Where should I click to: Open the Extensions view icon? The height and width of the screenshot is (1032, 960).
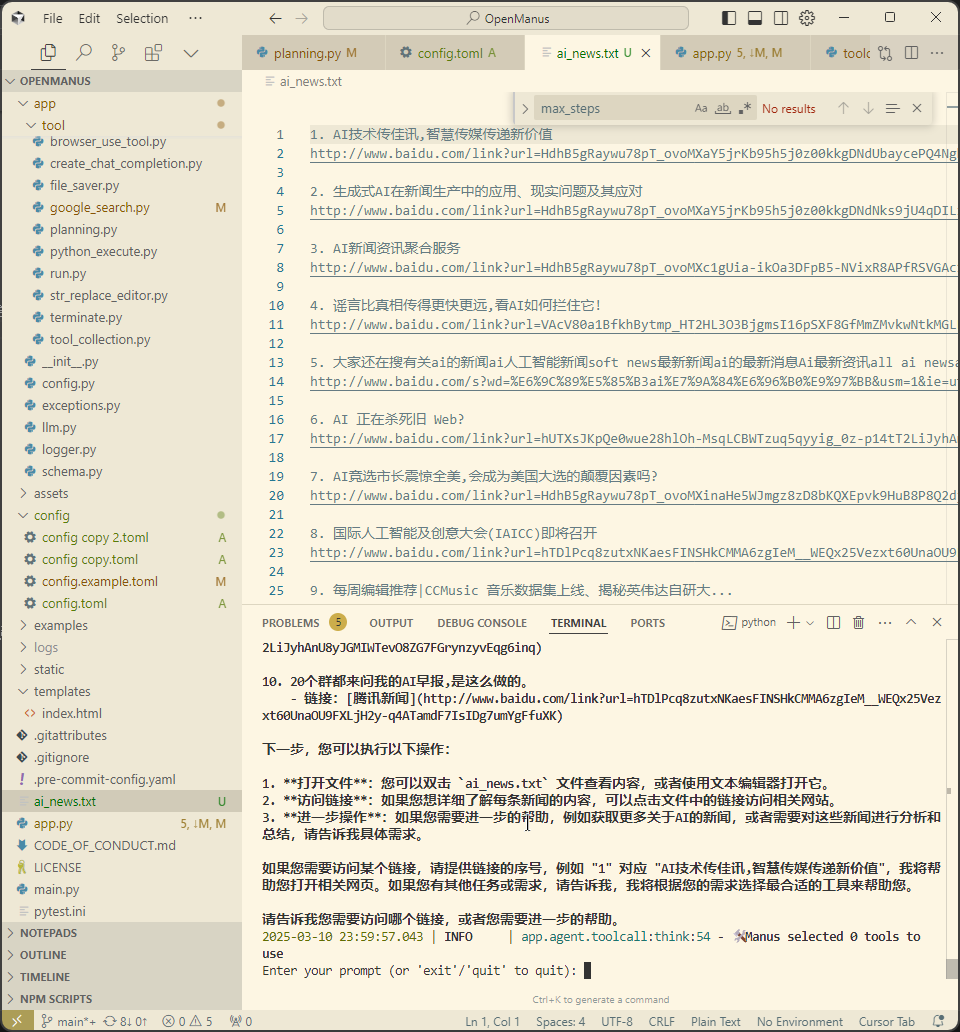[153, 53]
